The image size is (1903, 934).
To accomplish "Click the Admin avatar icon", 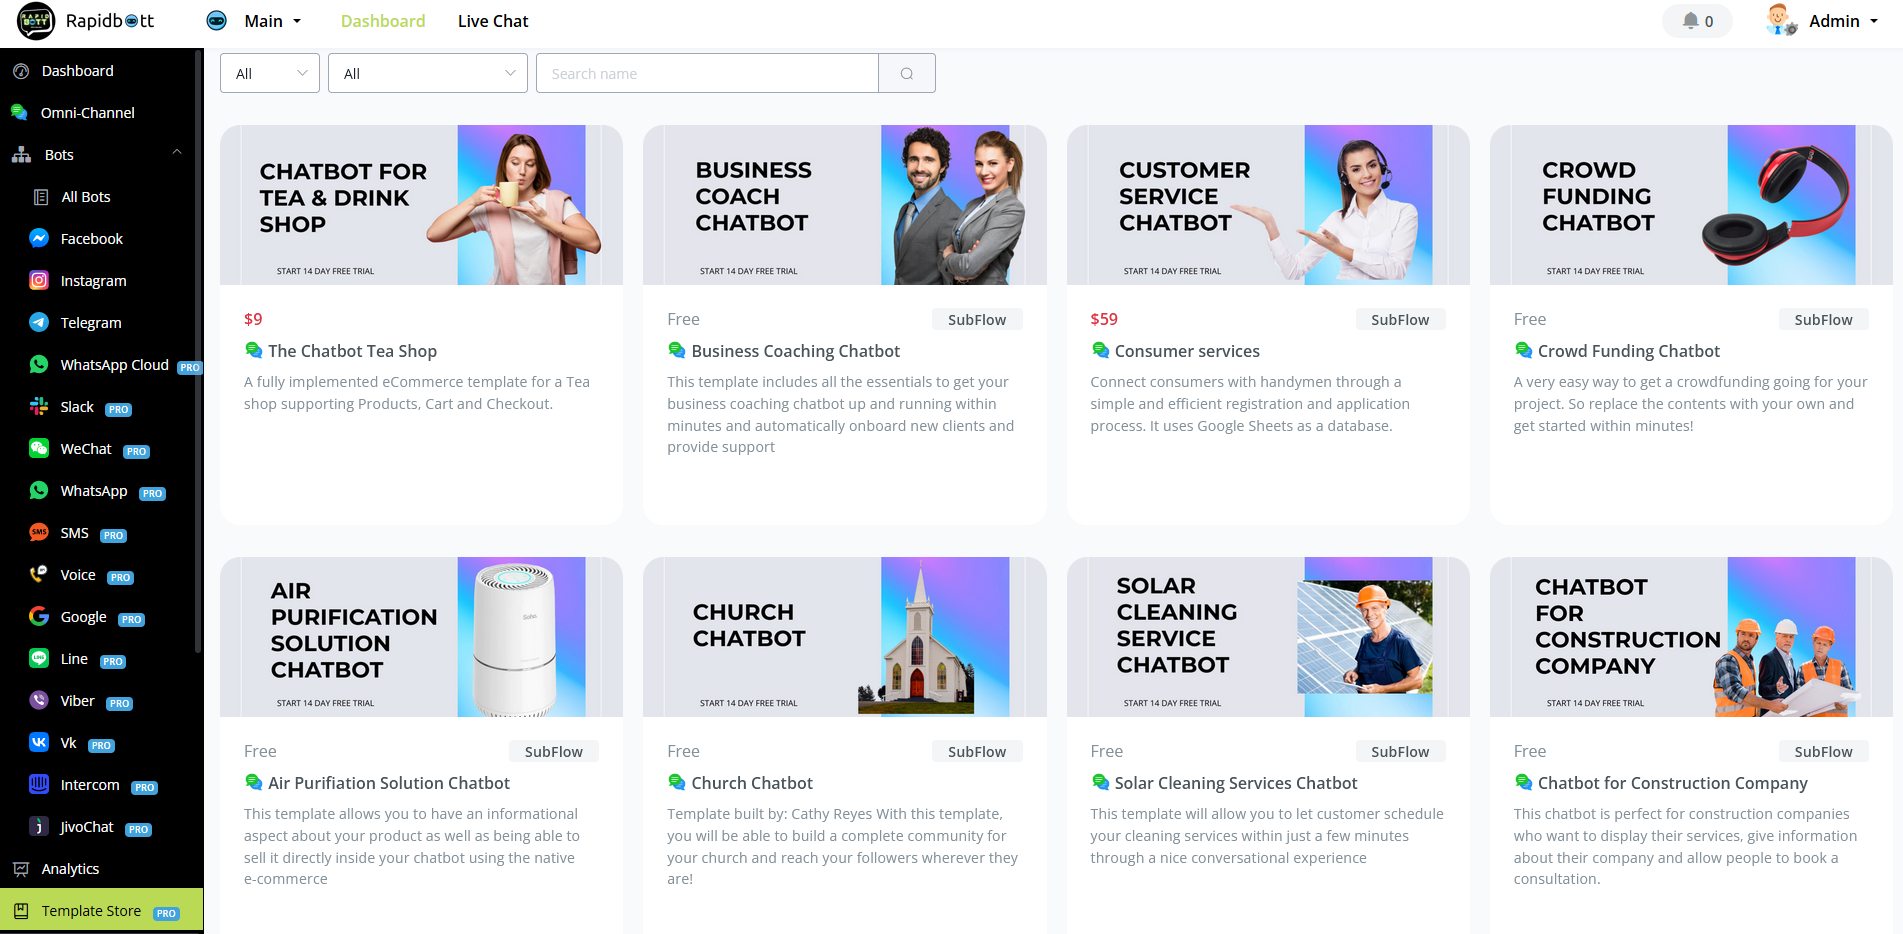I will pos(1781,20).
